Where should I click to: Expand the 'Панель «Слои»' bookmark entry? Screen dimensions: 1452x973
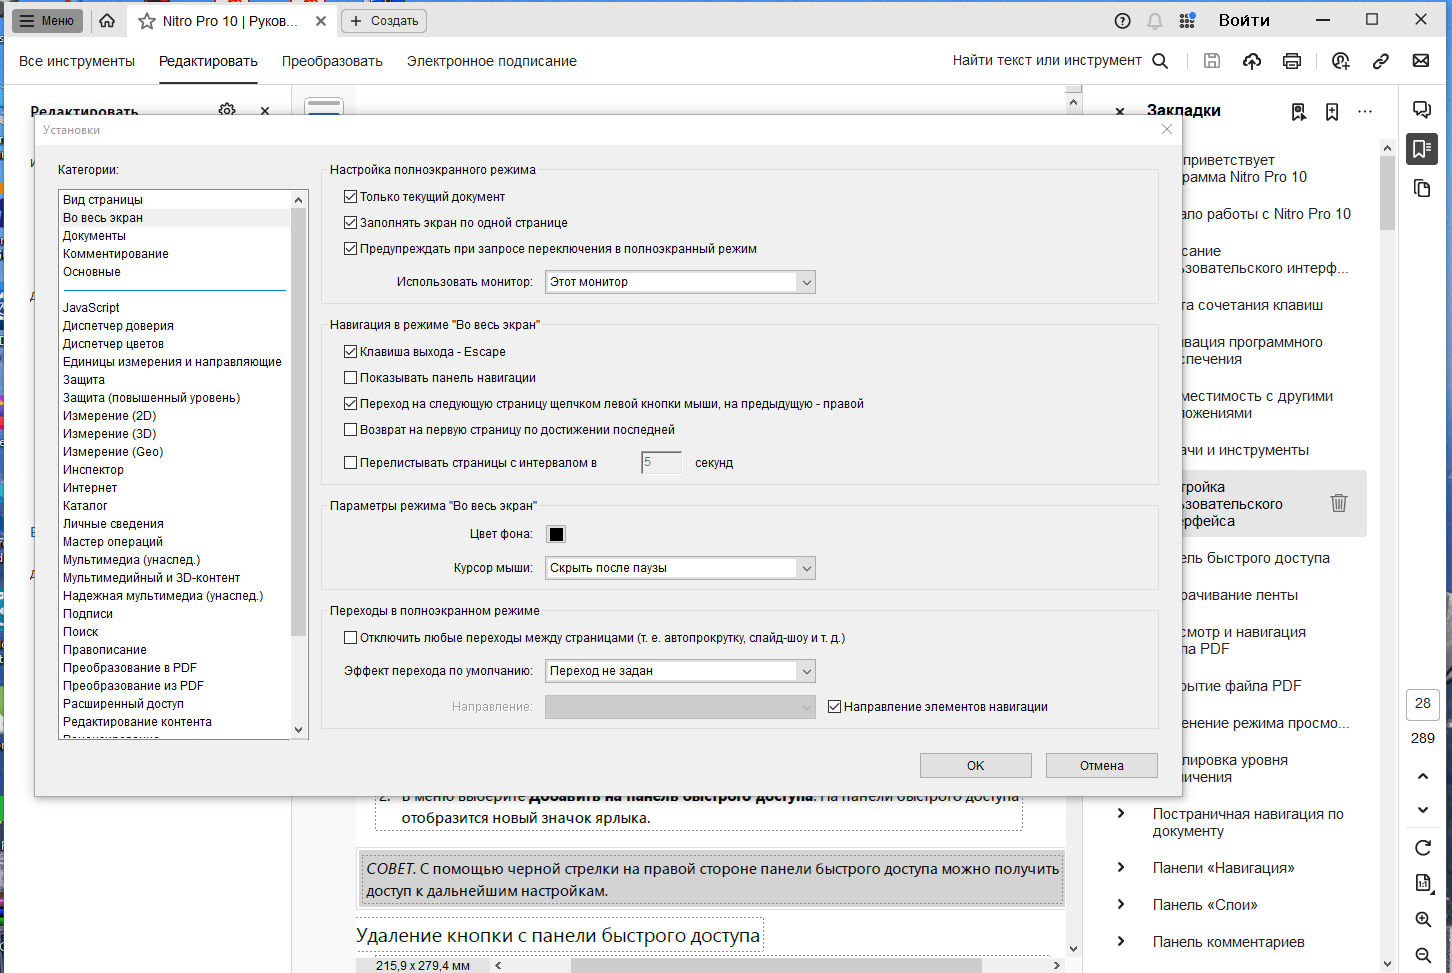point(1120,904)
